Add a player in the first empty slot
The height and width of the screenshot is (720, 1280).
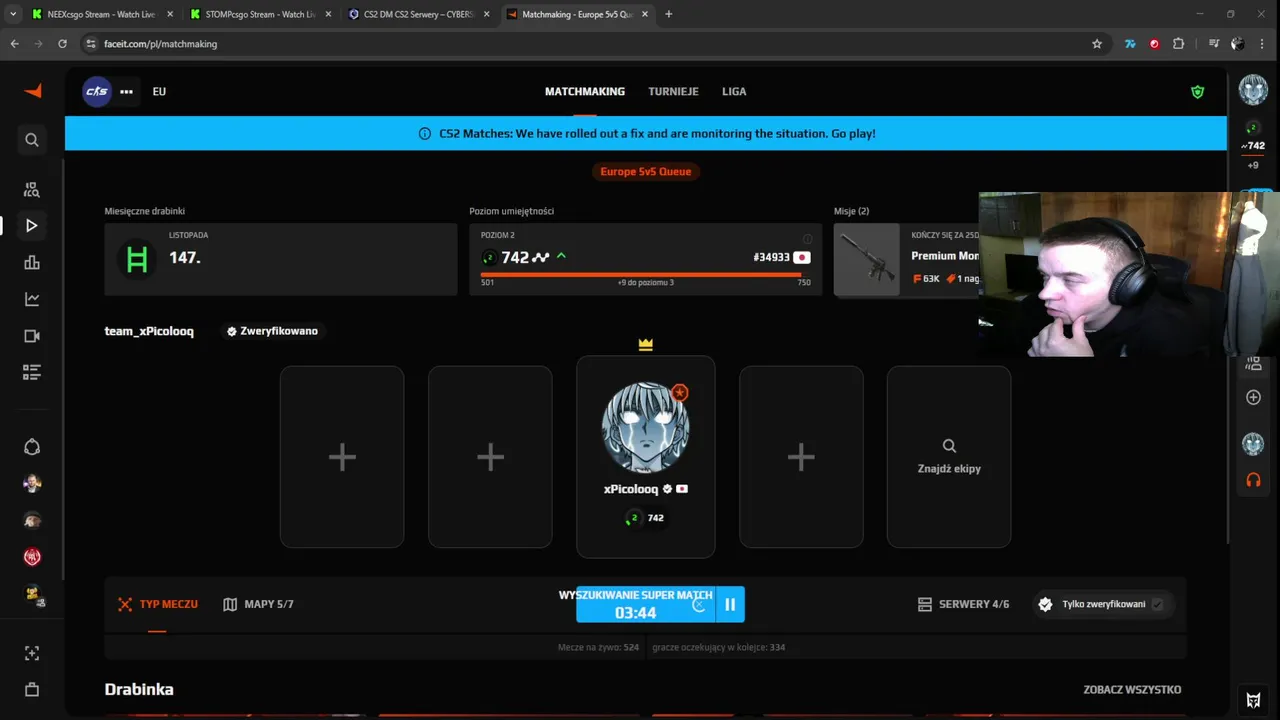(x=342, y=457)
